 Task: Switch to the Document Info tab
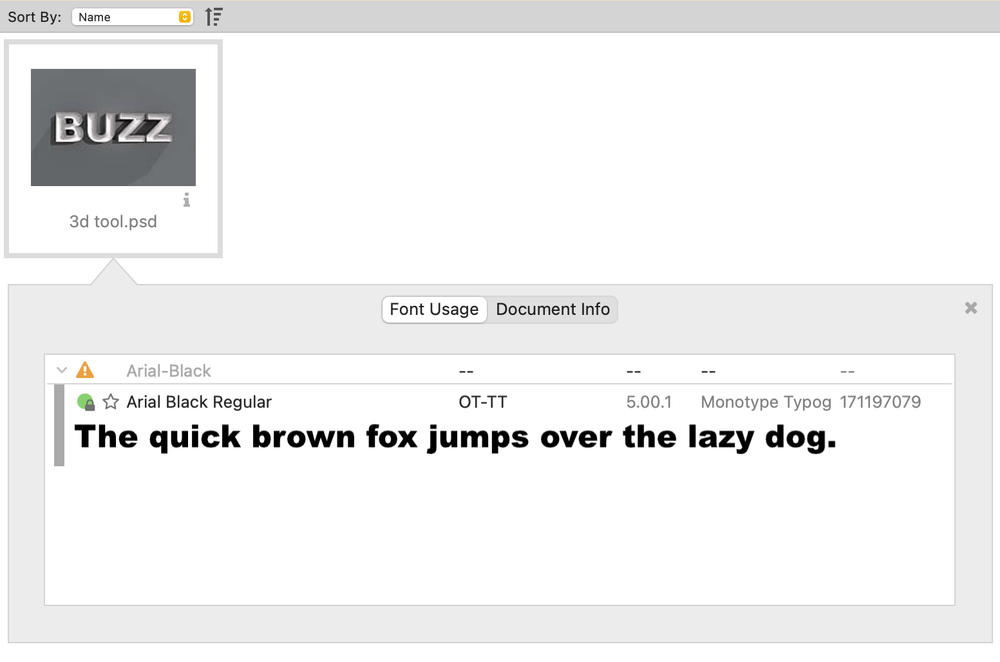coord(553,309)
